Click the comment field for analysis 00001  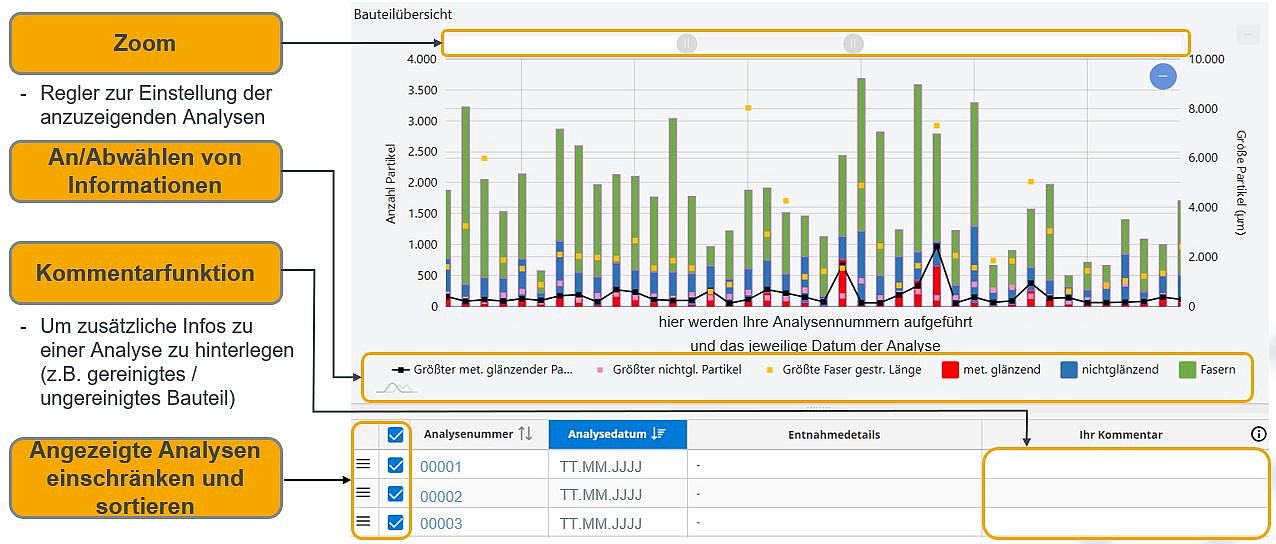[1125, 466]
